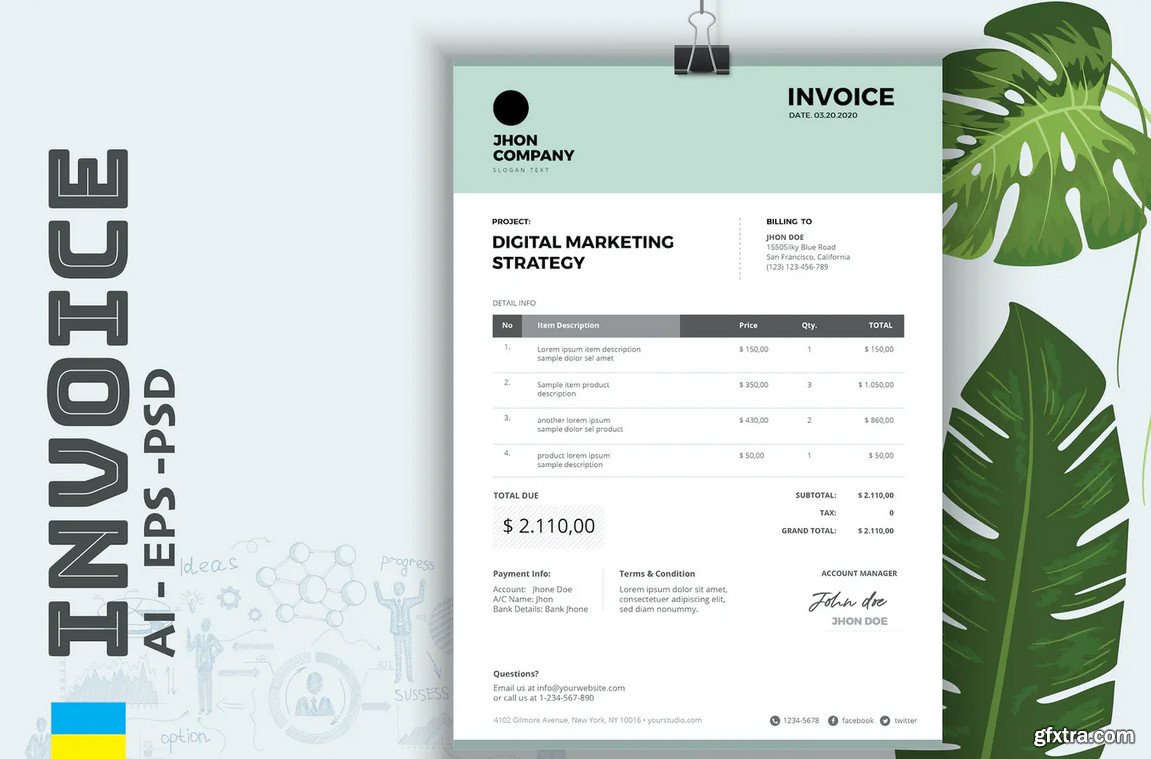Select the 'Item Description' column header
This screenshot has width=1151, height=759.
pos(568,326)
